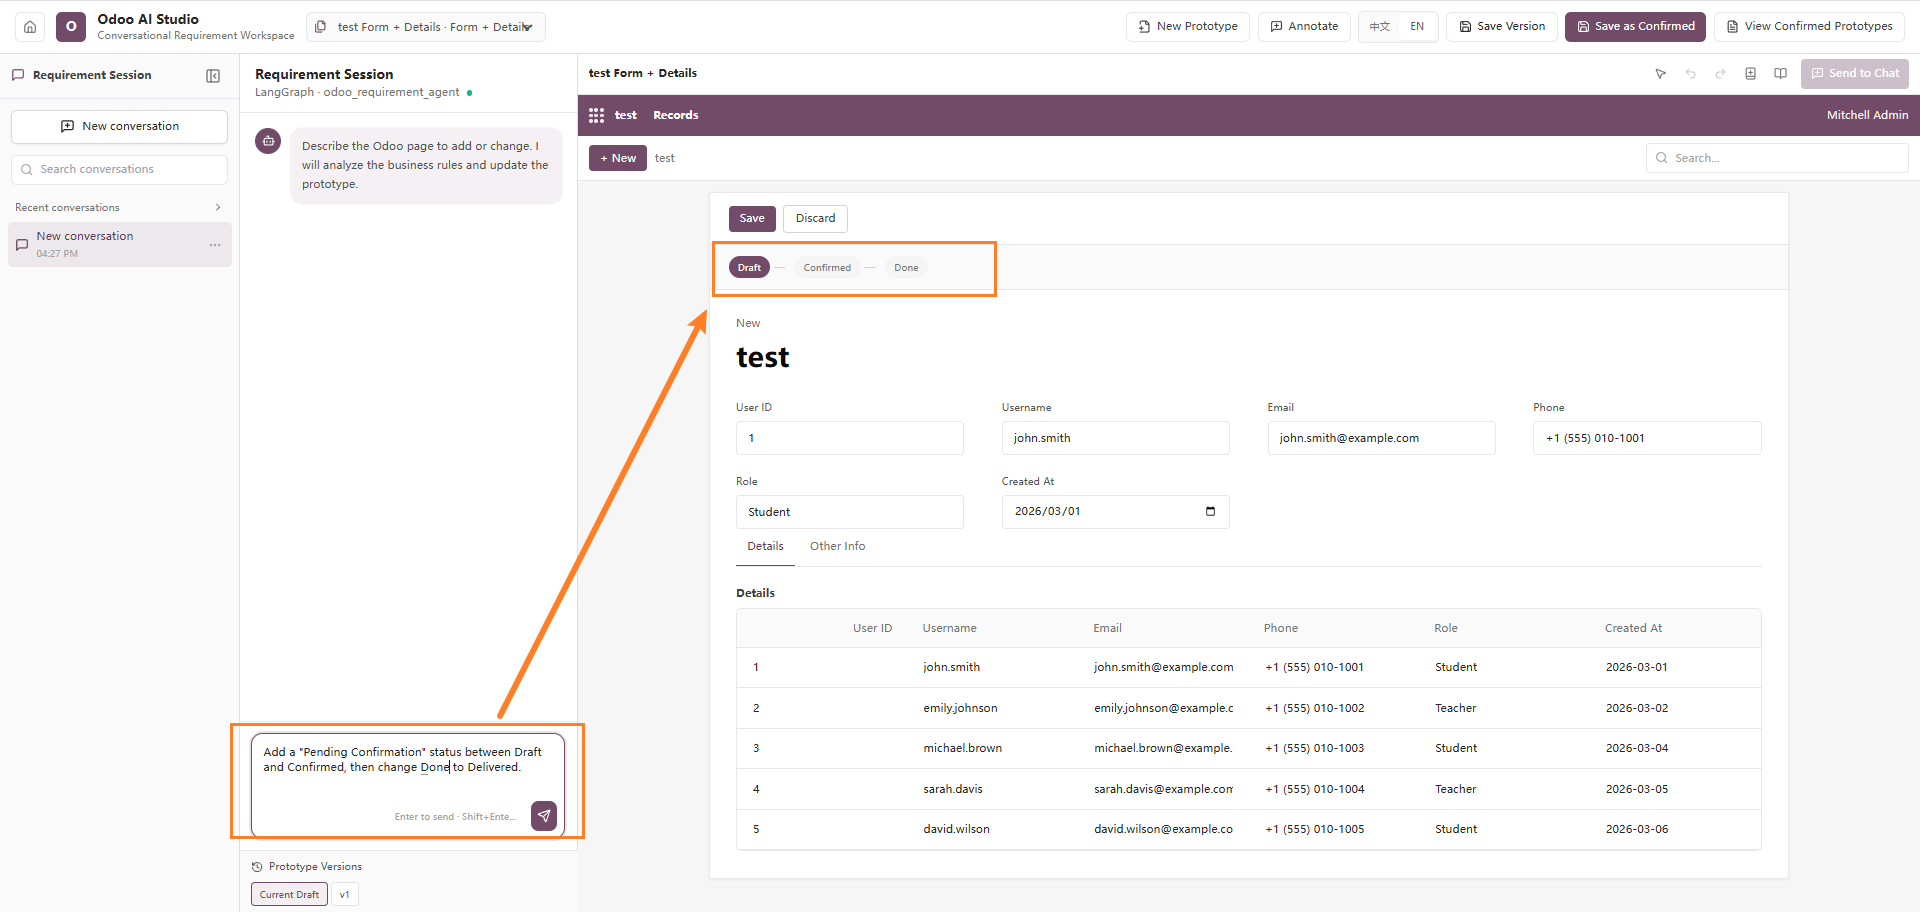Go to the home icon button
Viewport: 1920px width, 912px height.
point(30,27)
